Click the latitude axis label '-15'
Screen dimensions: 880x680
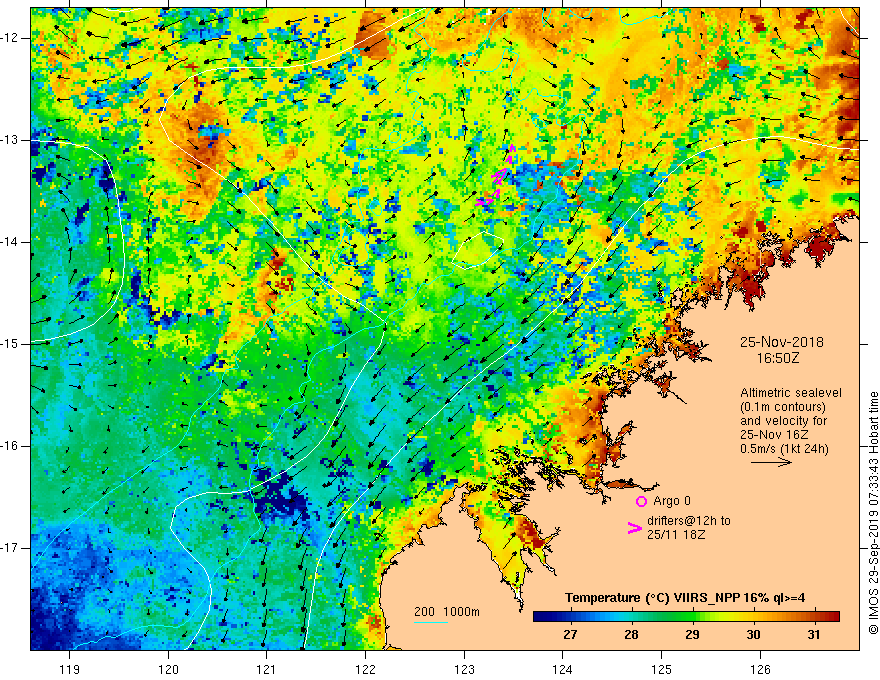(10, 344)
